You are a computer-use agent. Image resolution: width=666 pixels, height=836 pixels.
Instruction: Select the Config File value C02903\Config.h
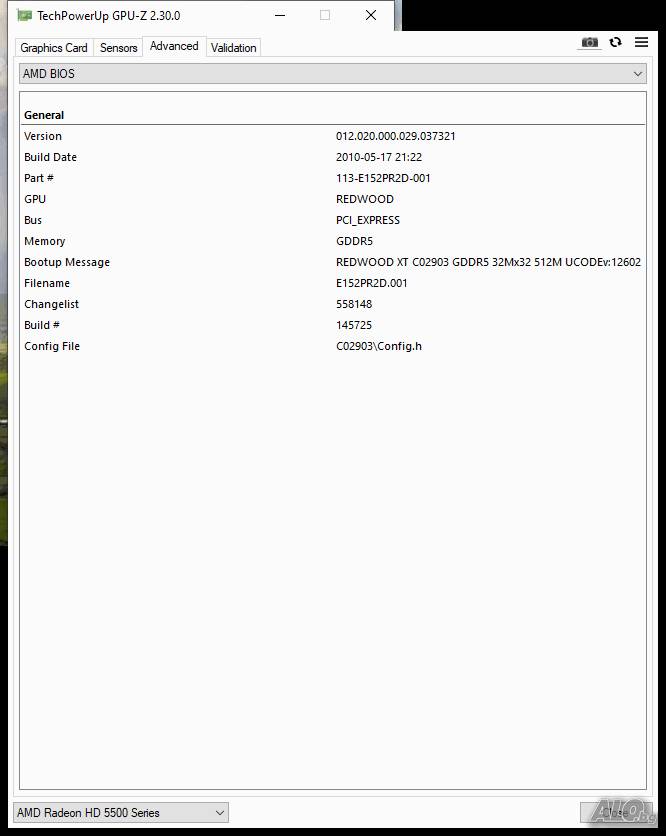point(379,346)
